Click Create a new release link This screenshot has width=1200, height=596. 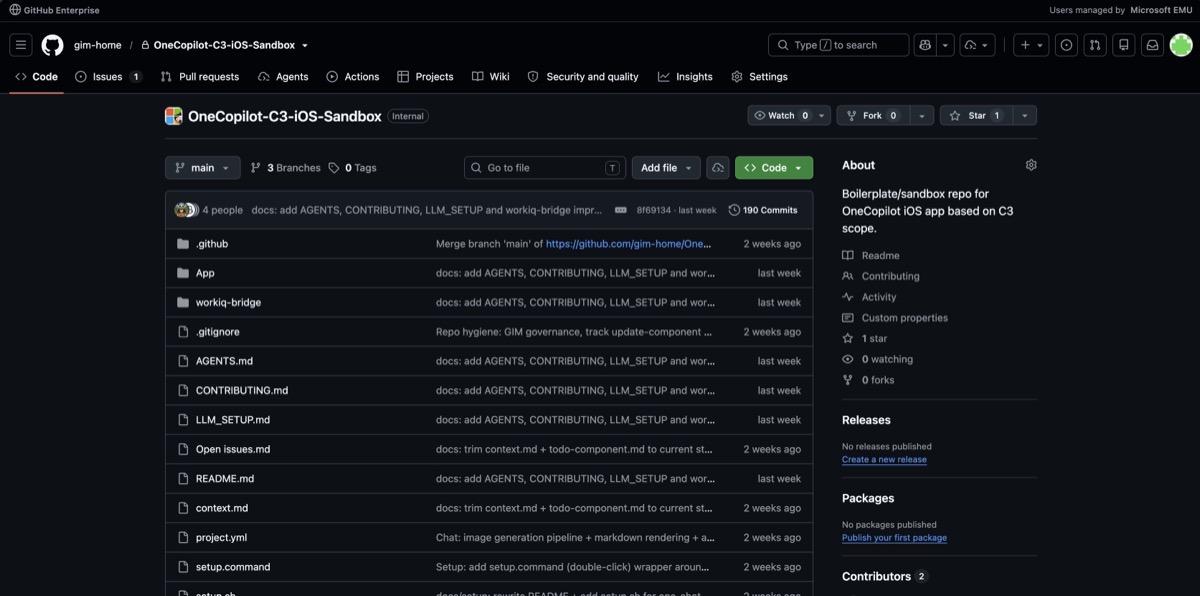click(x=884, y=460)
